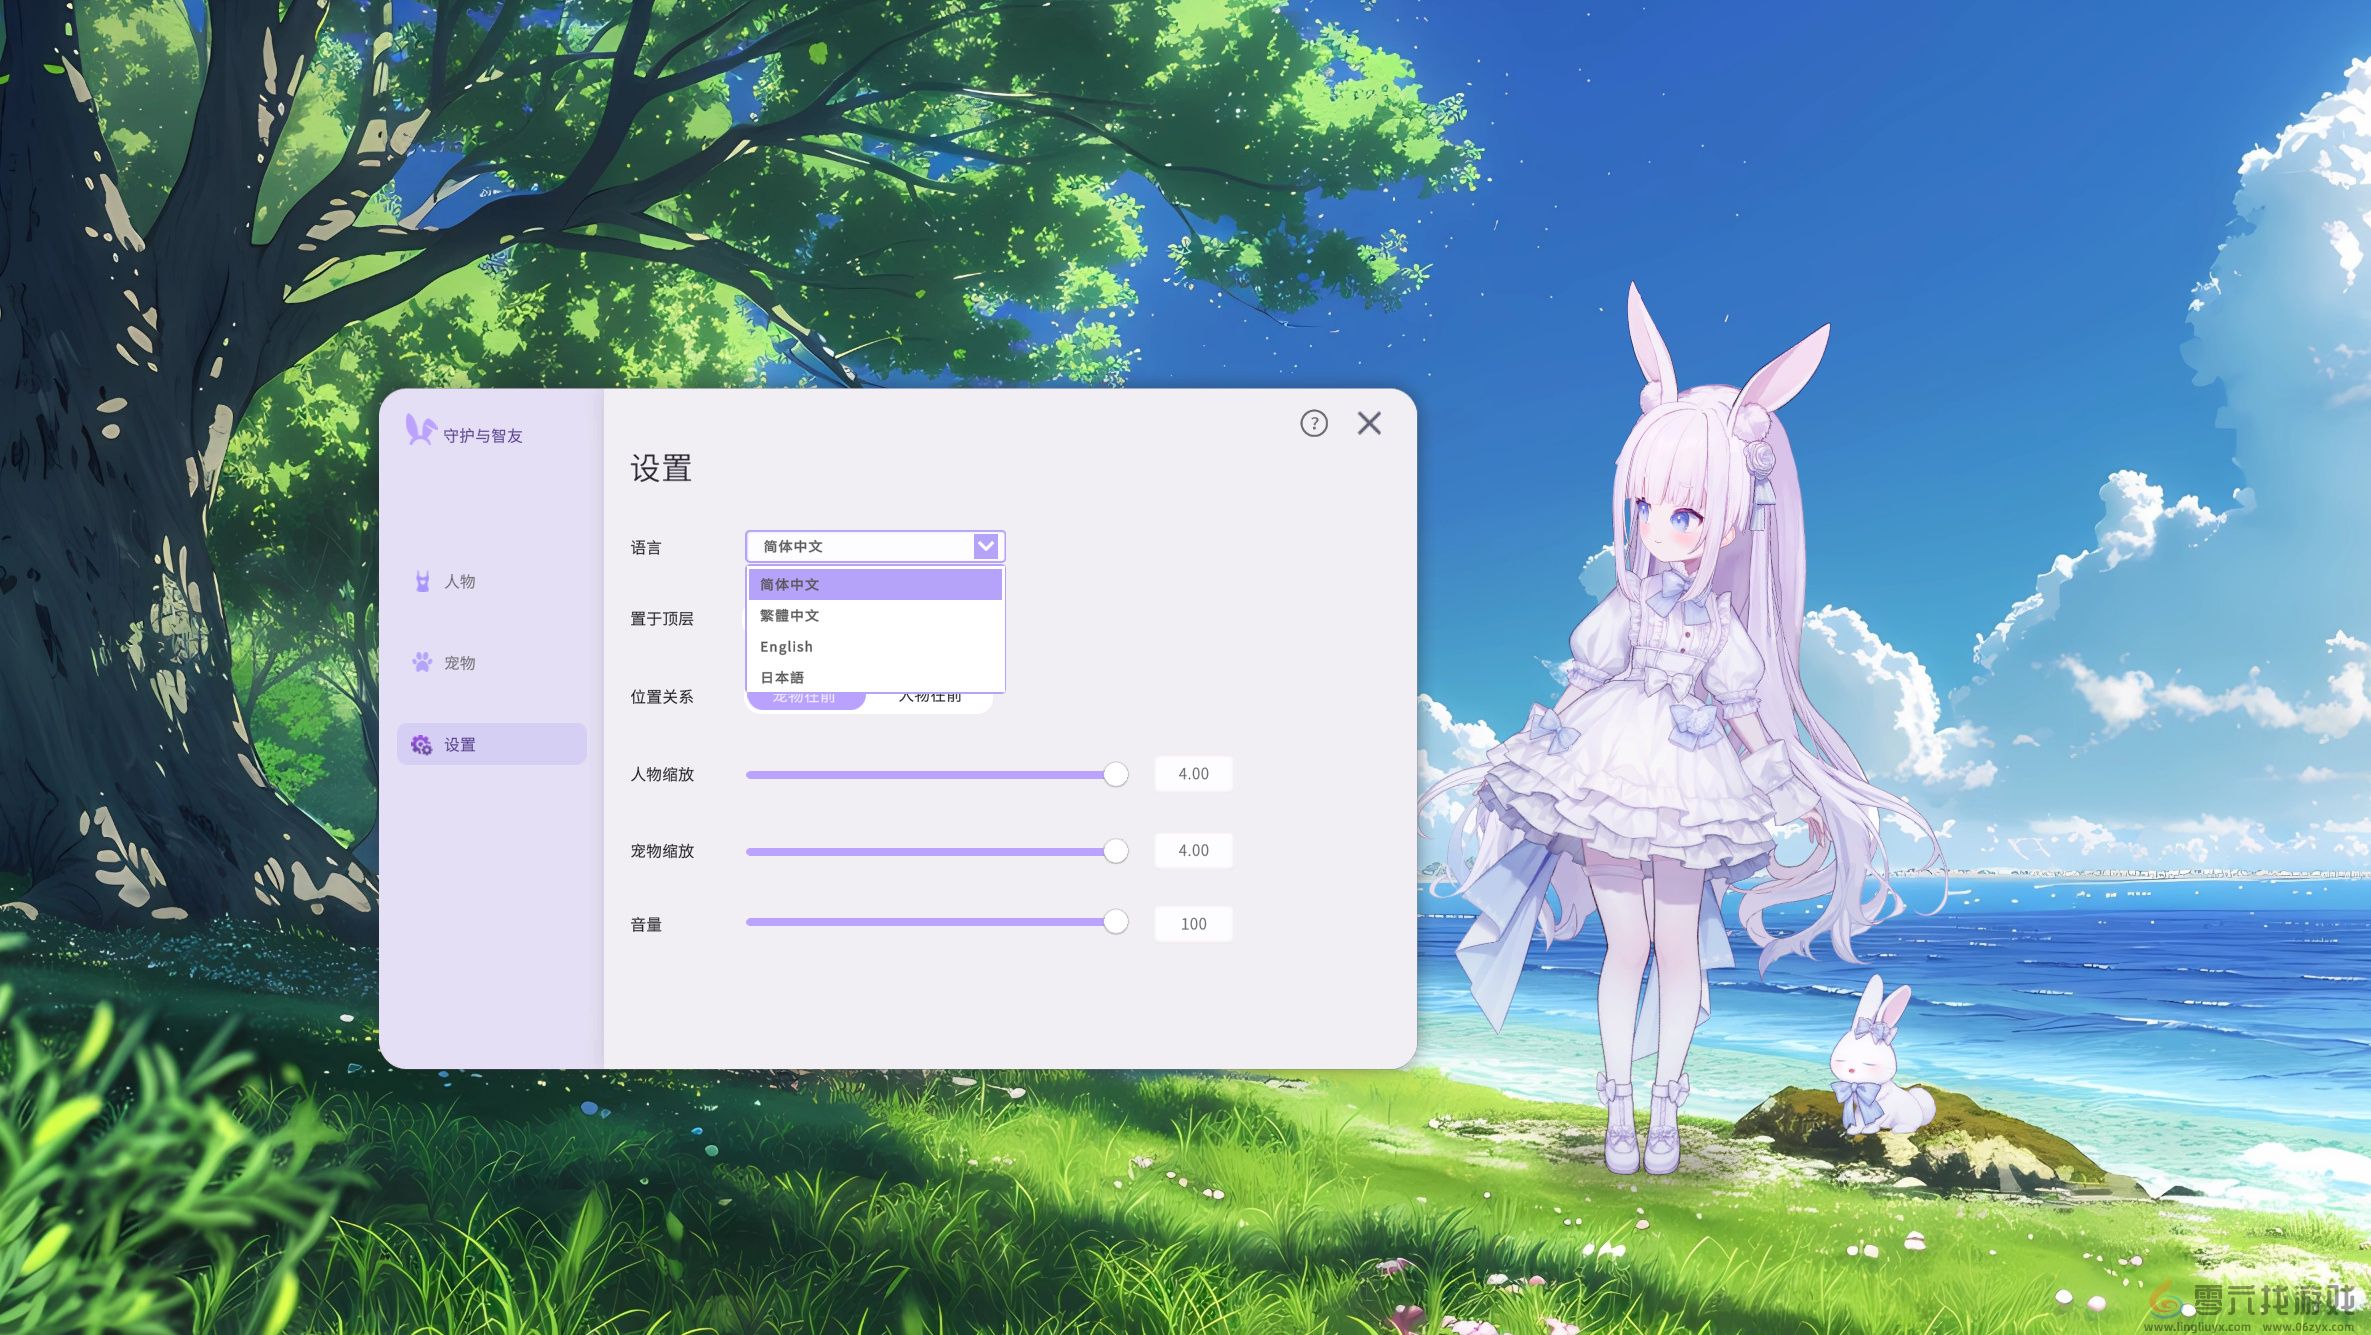Open the help question mark icon
Image resolution: width=2371 pixels, height=1335 pixels.
click(1314, 423)
